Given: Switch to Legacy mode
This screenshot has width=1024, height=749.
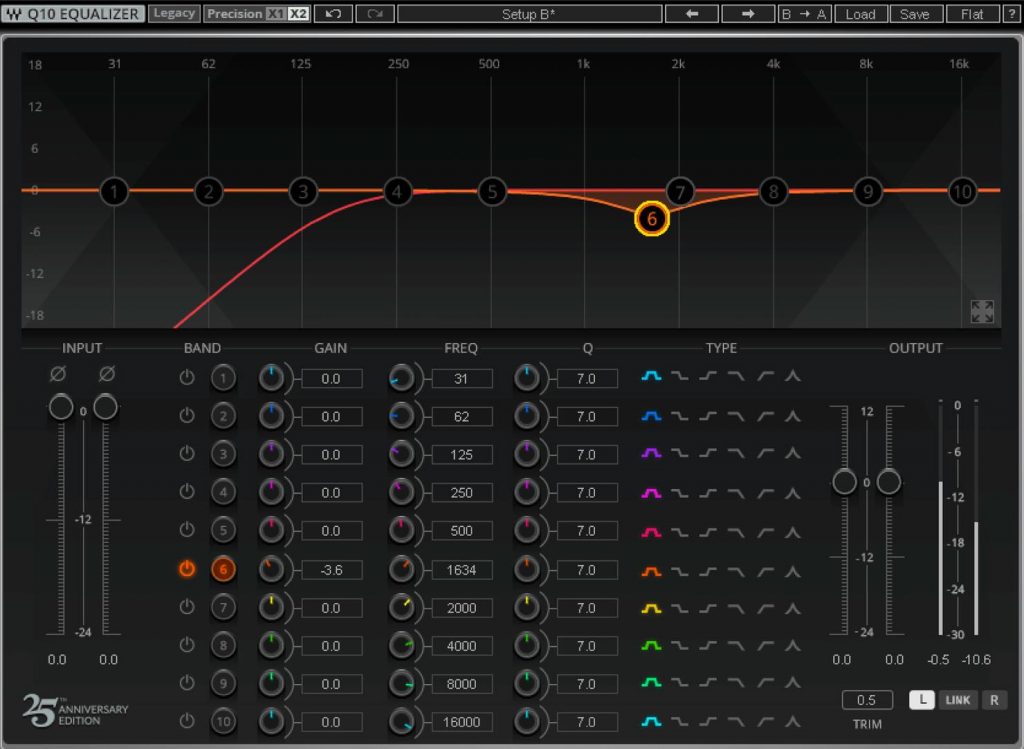Looking at the screenshot, I should (x=174, y=14).
